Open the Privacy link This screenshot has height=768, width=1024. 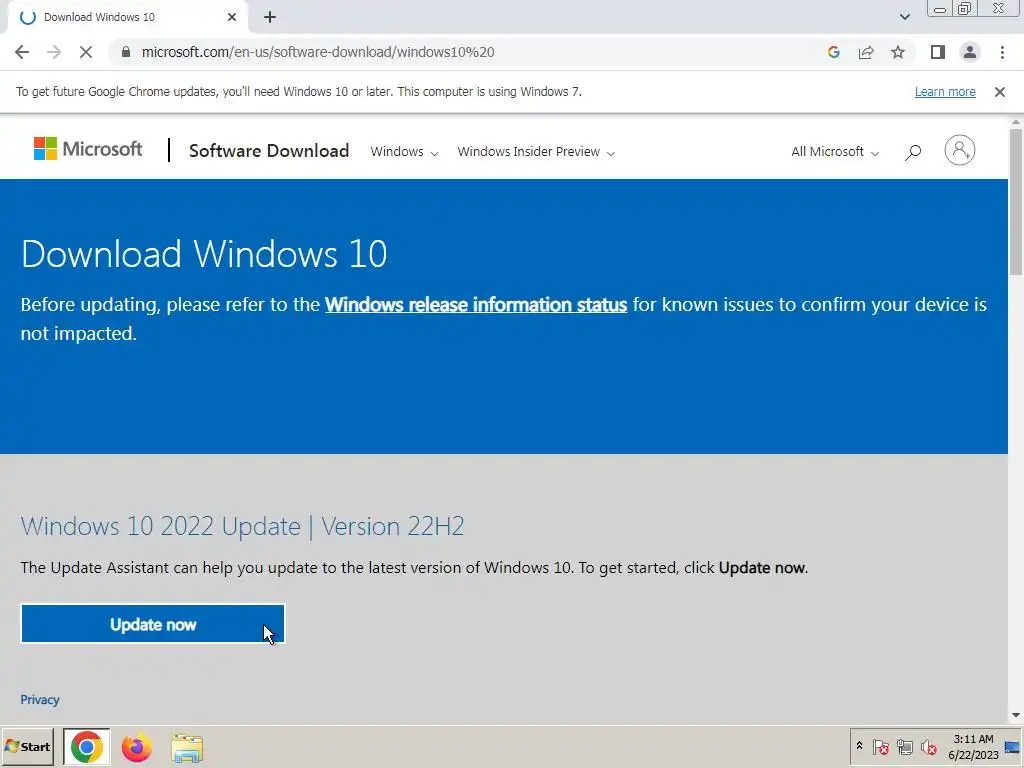[40, 700]
